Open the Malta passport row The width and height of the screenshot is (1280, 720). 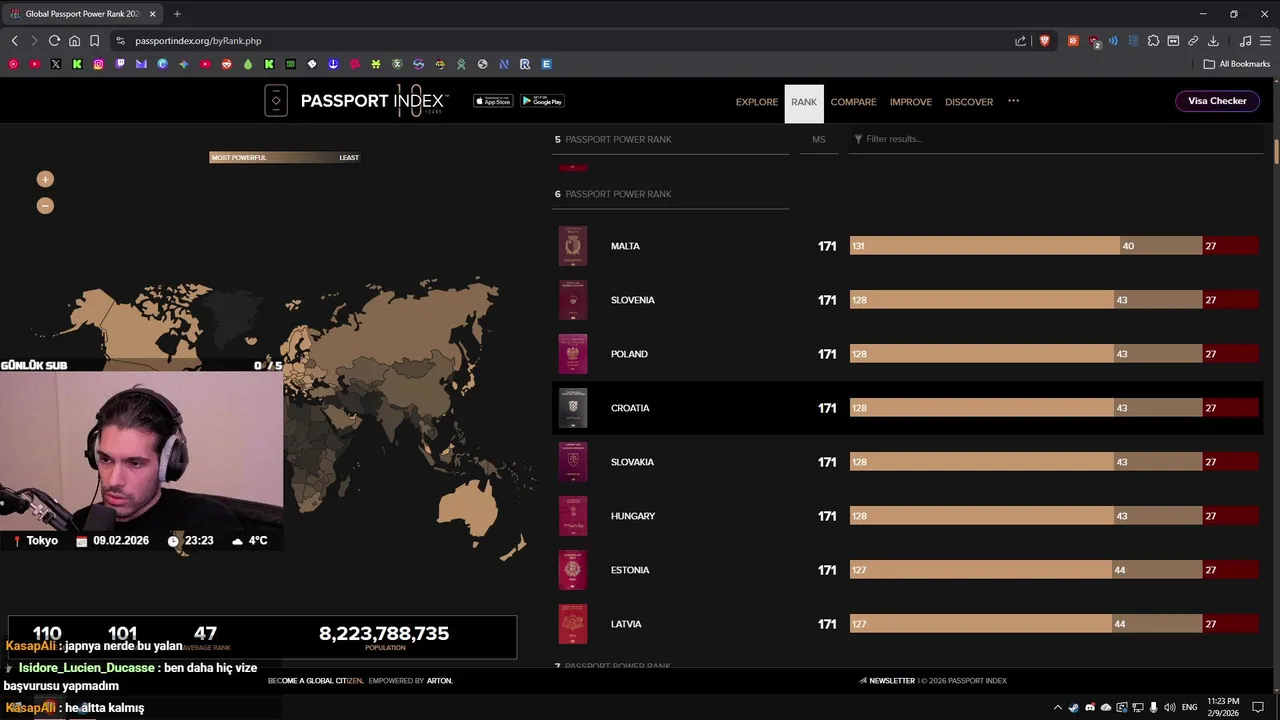(x=907, y=246)
